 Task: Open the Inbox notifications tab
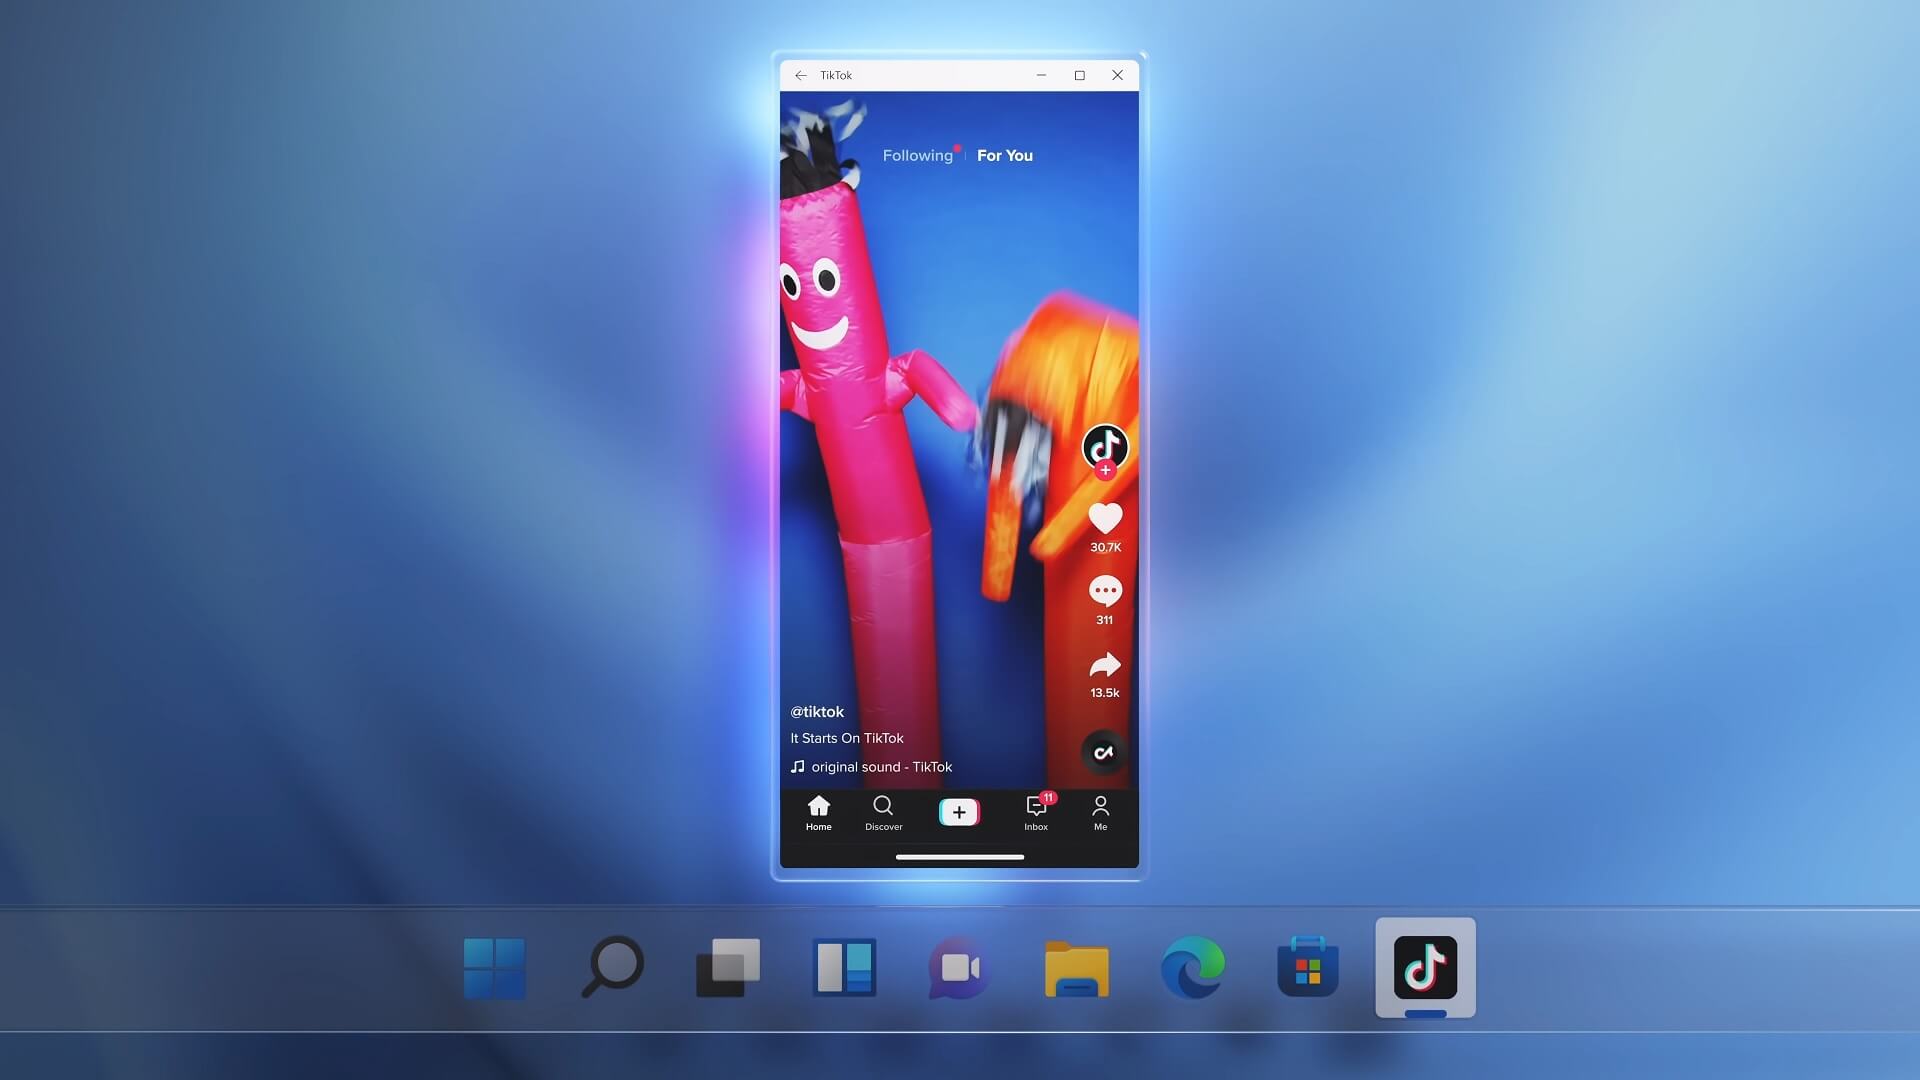point(1035,810)
